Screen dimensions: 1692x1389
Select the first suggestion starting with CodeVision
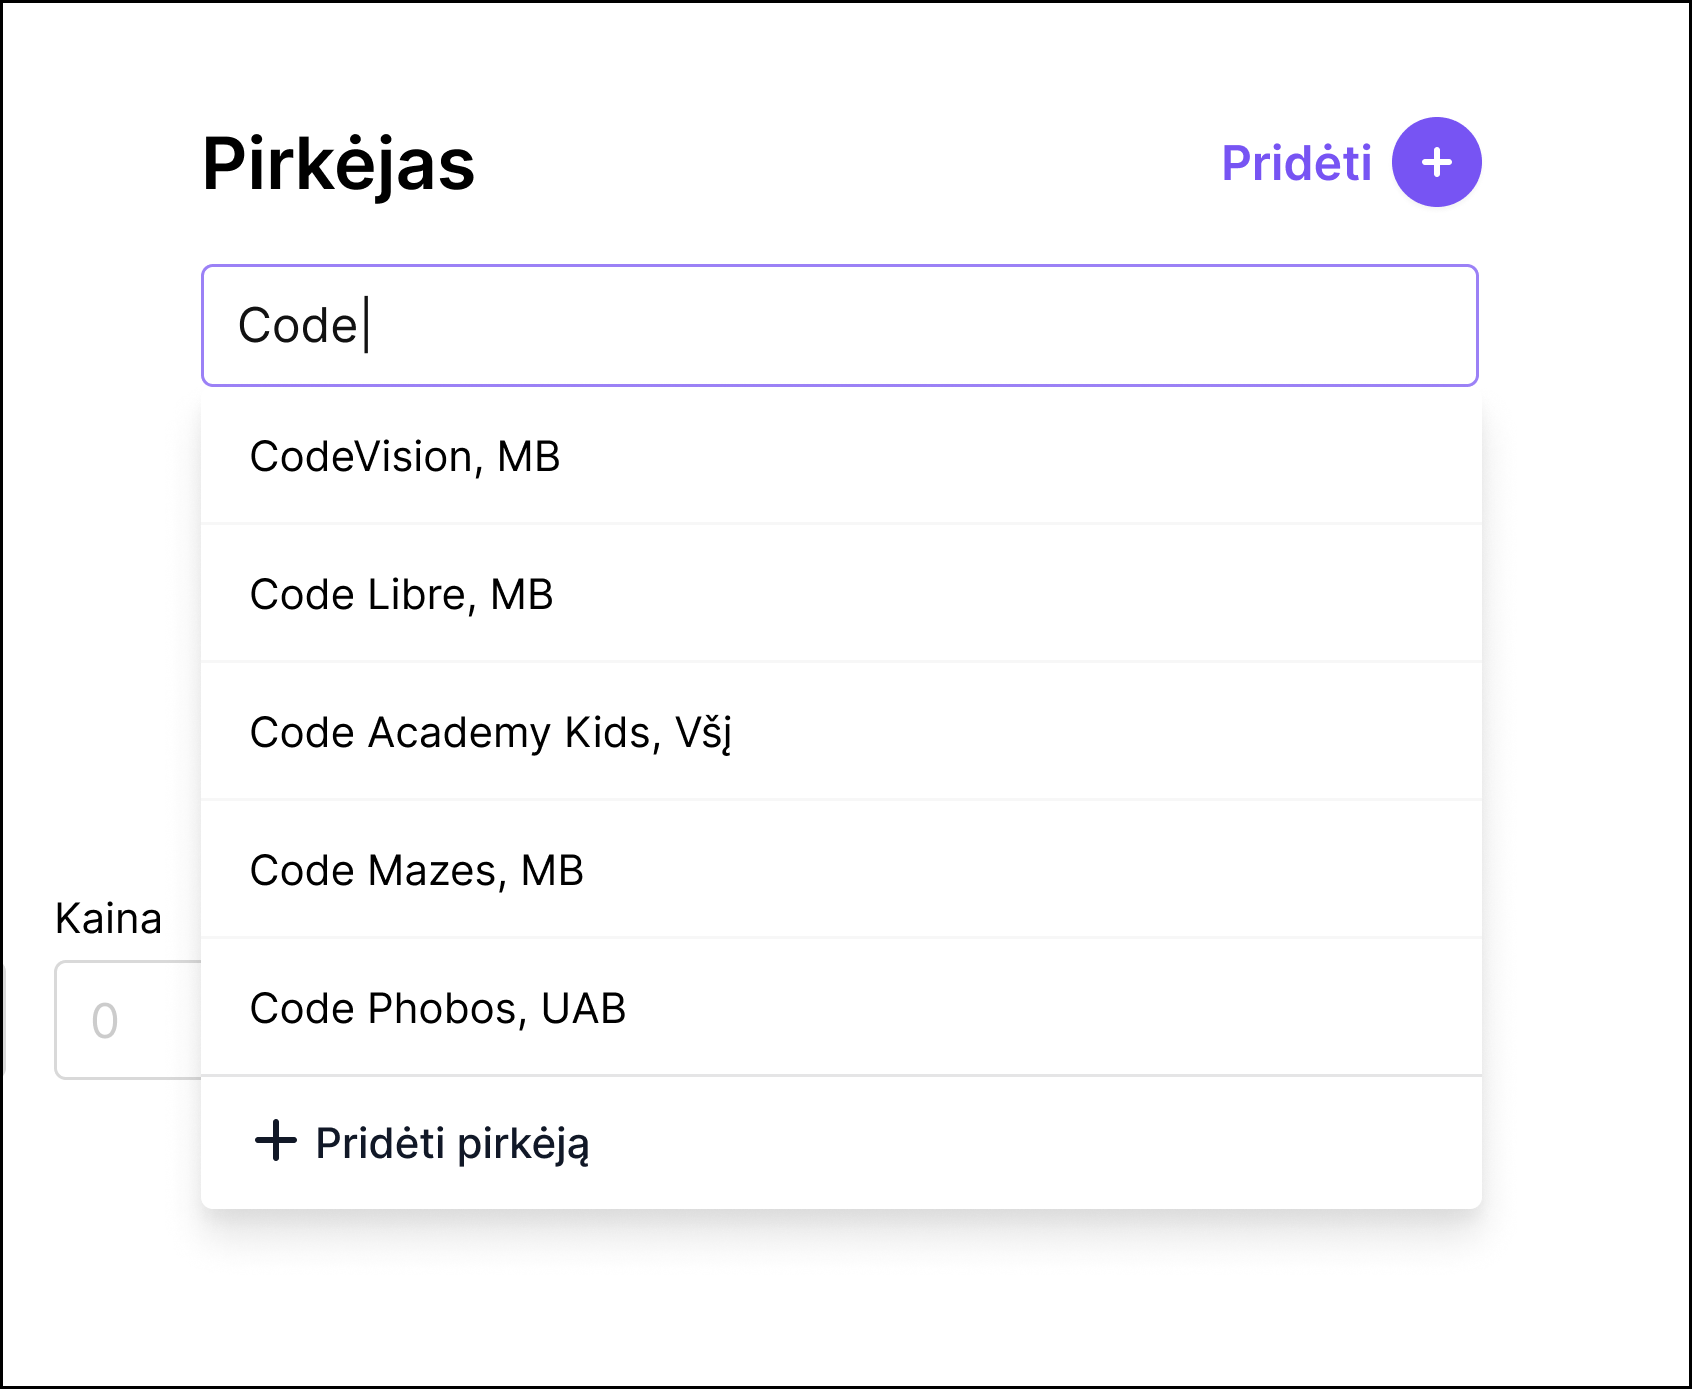[405, 456]
